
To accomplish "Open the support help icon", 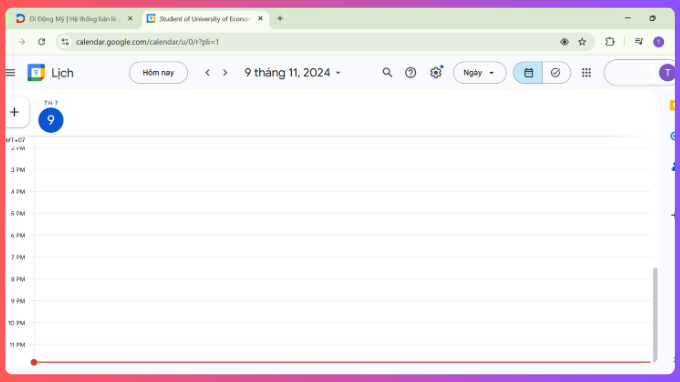I will [410, 72].
